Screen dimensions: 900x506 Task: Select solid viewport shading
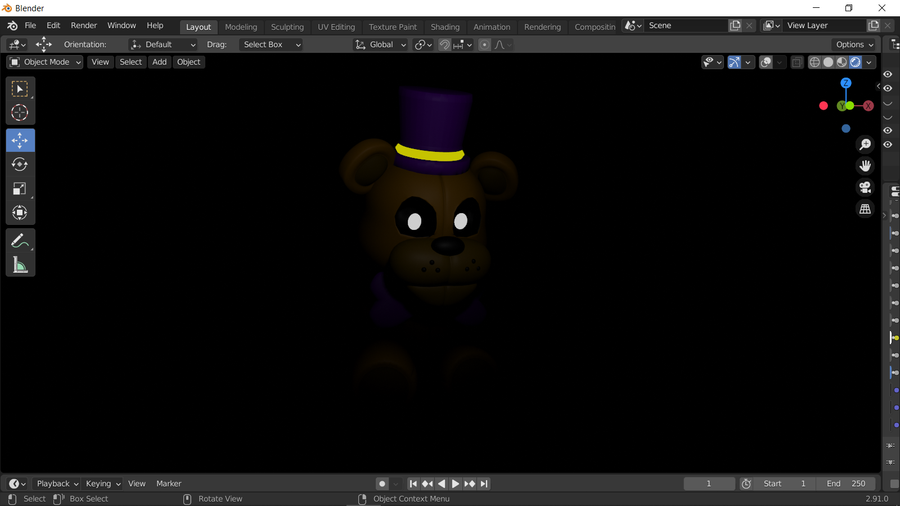click(828, 62)
